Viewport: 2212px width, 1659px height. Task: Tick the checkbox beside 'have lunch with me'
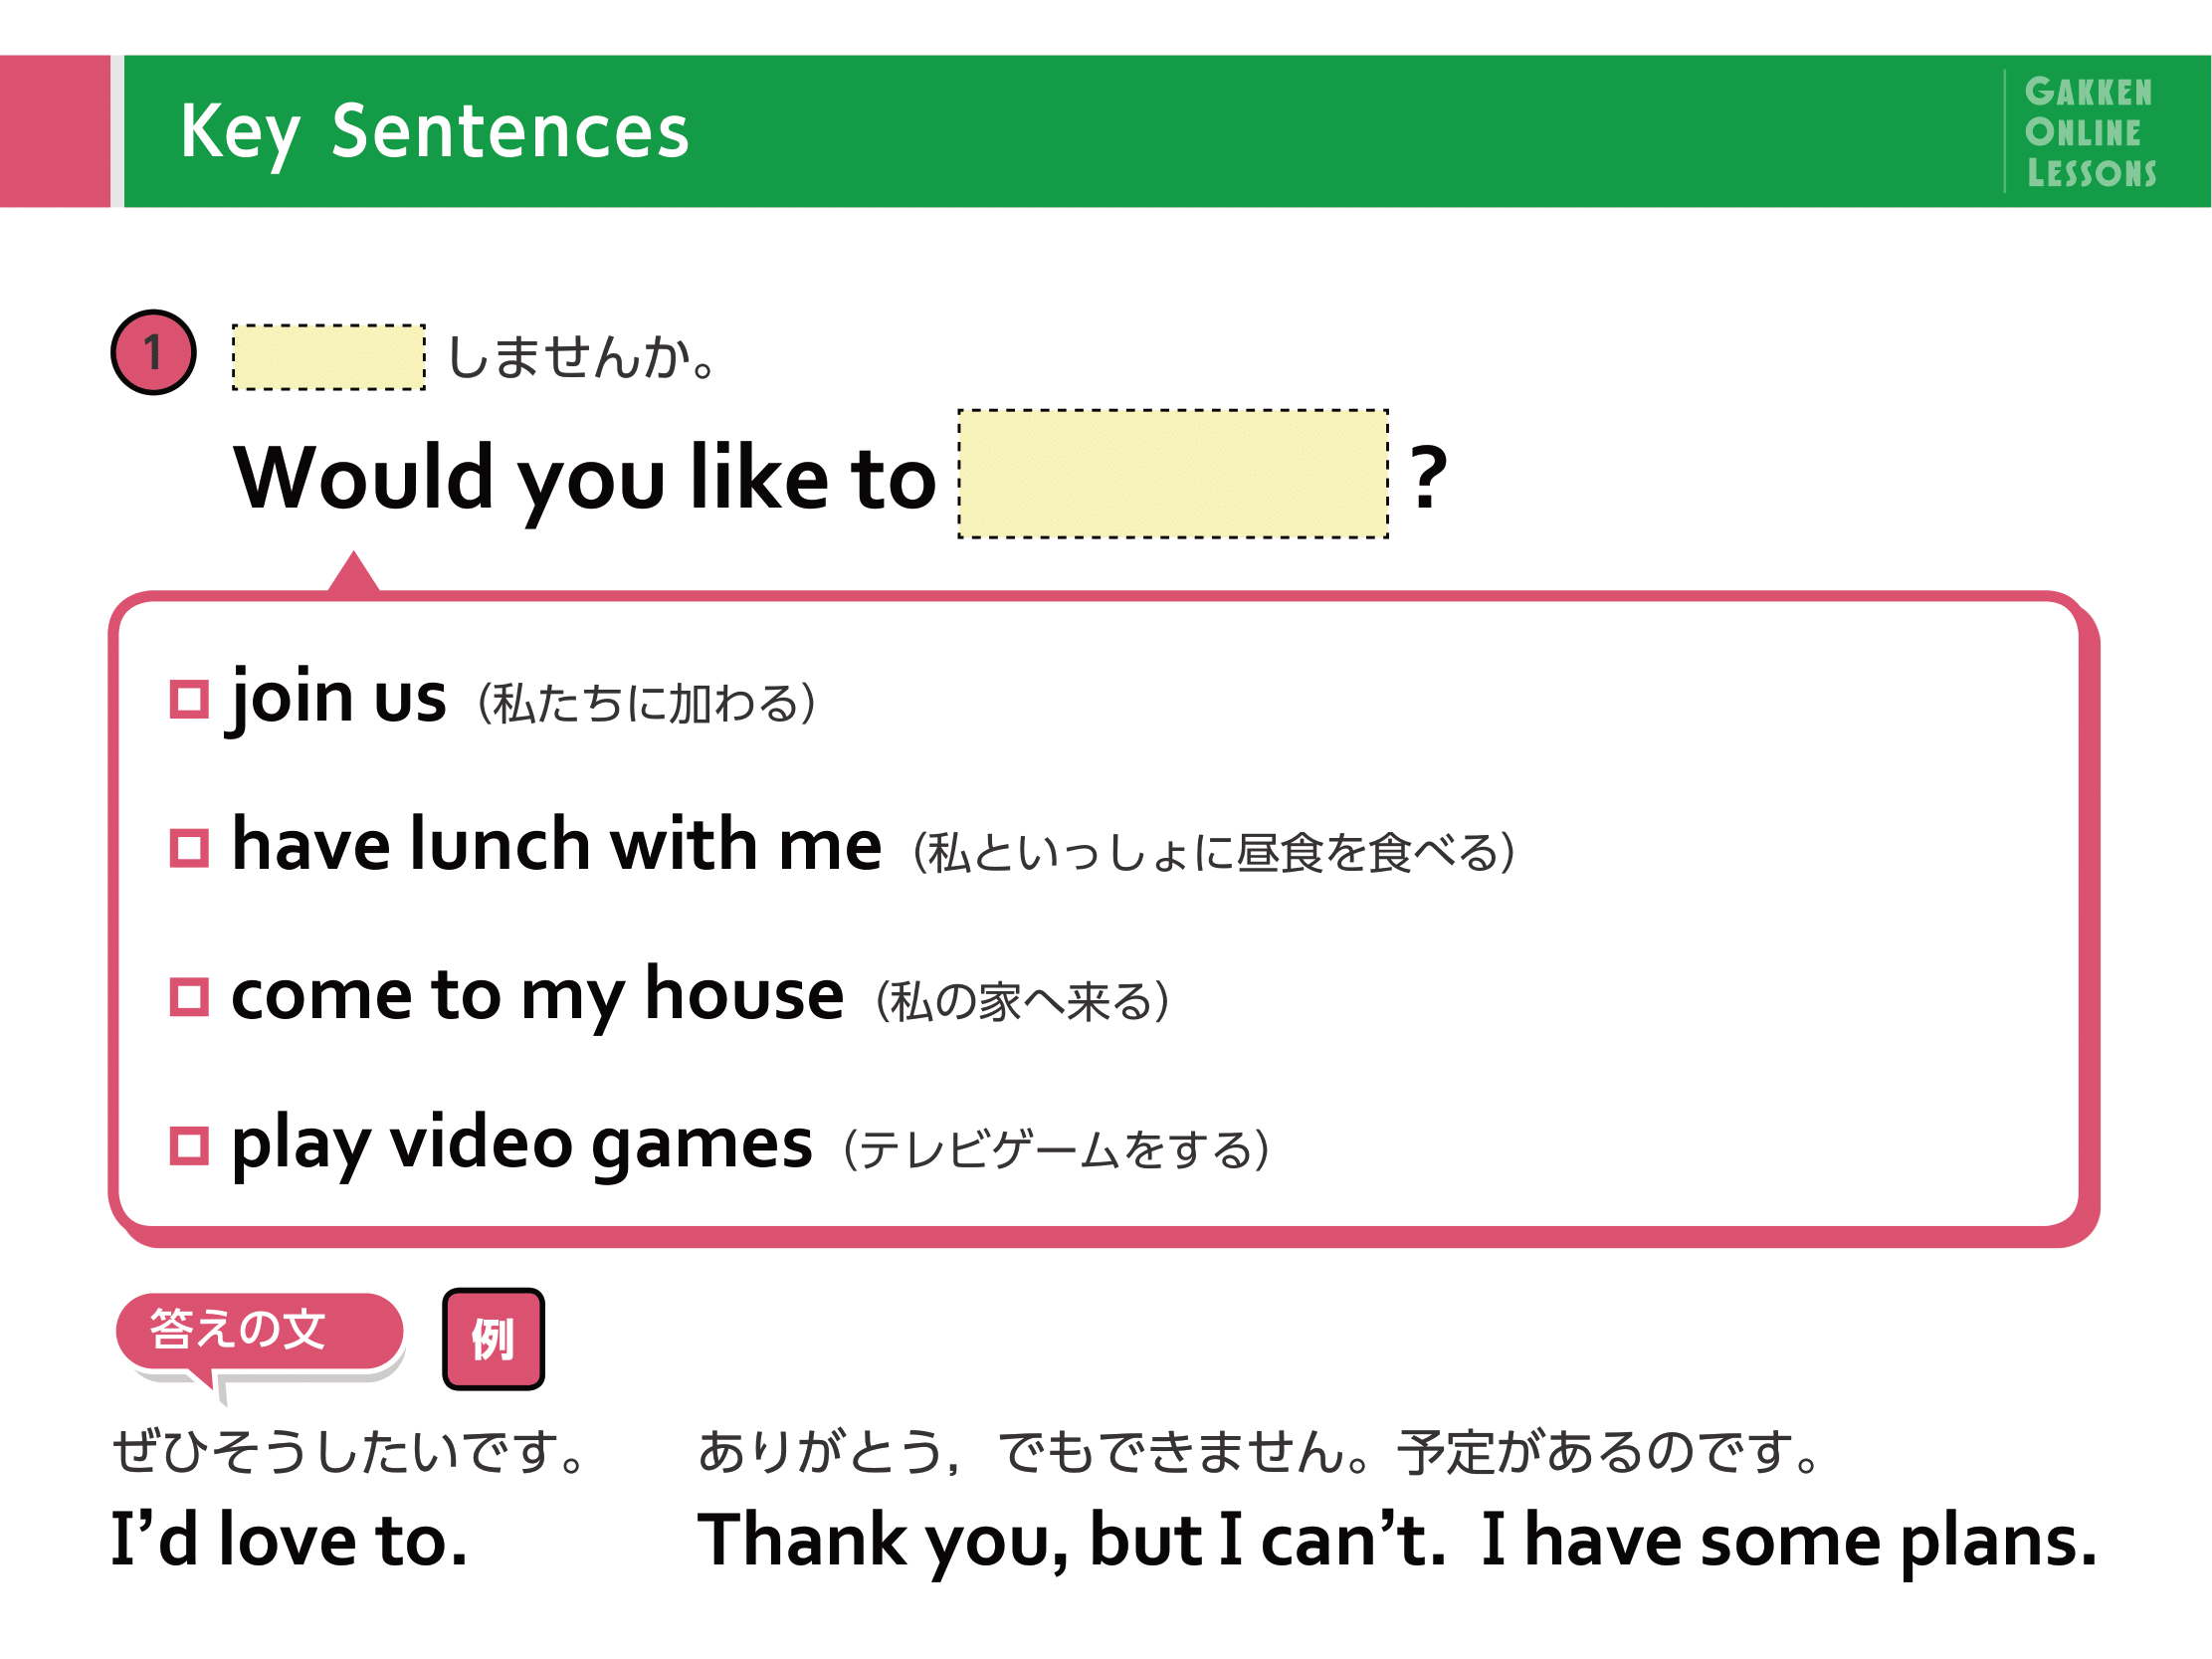click(x=189, y=848)
